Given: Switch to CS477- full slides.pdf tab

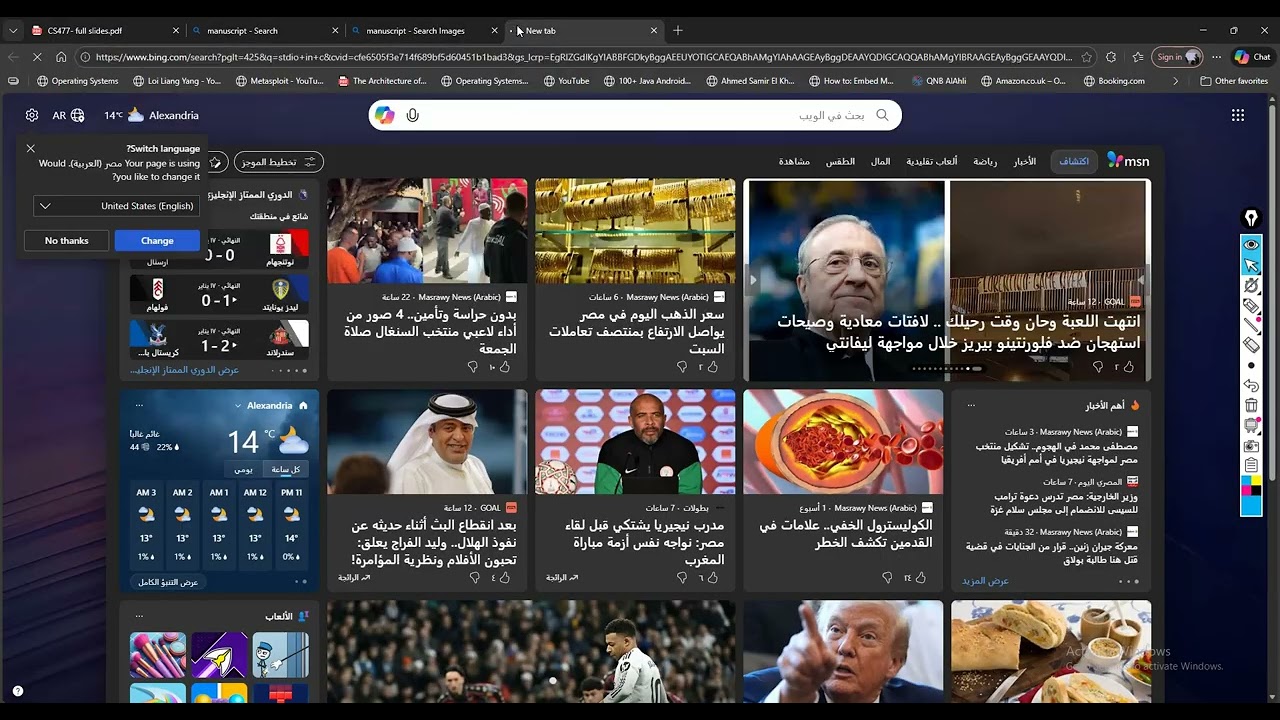Looking at the screenshot, I should click(107, 31).
